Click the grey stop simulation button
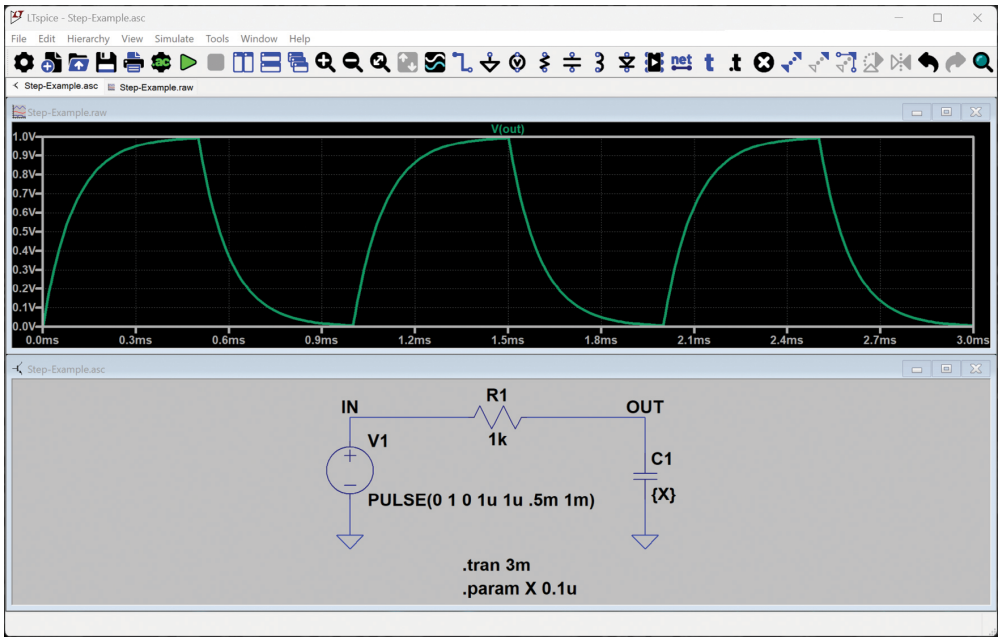Viewport: 1003px width, 640px height. coord(216,63)
